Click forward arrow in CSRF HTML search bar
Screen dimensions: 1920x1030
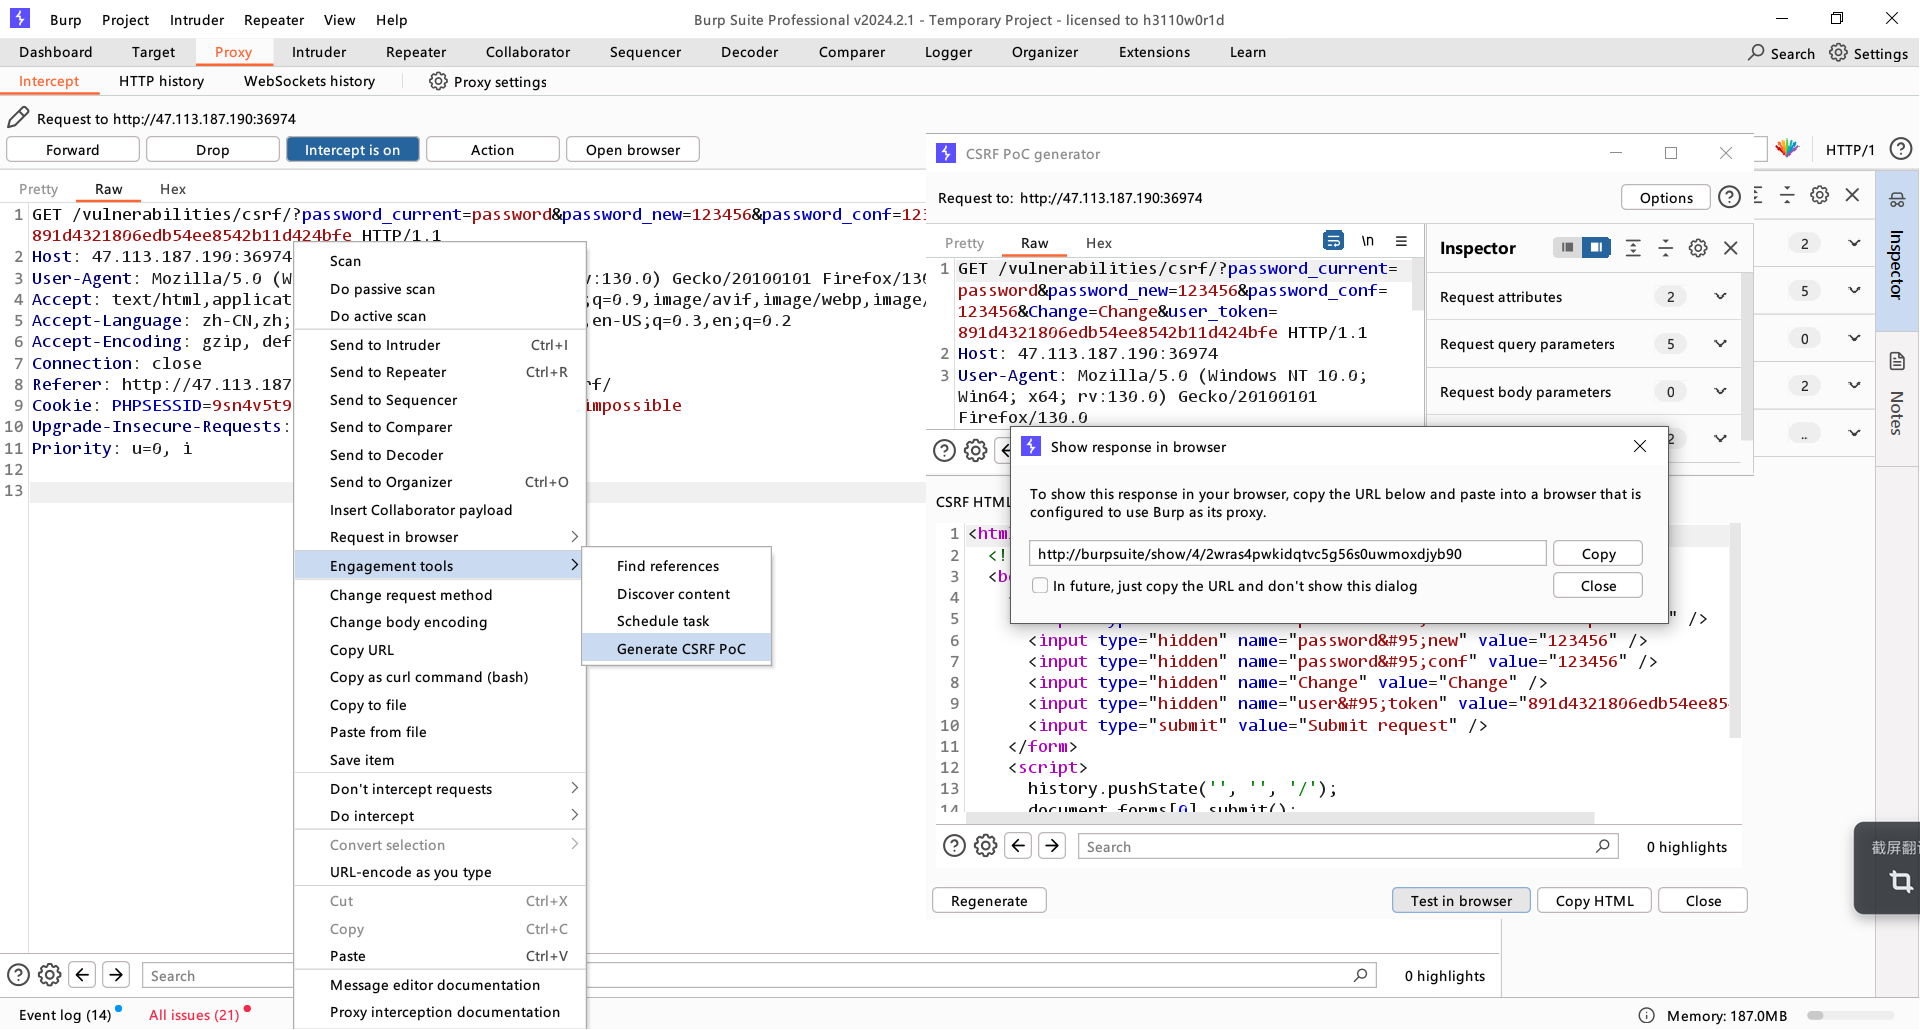[1052, 845]
